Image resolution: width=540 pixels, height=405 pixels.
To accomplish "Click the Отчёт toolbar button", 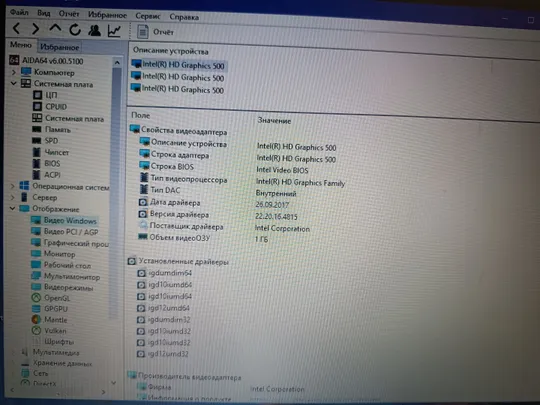I will point(155,32).
